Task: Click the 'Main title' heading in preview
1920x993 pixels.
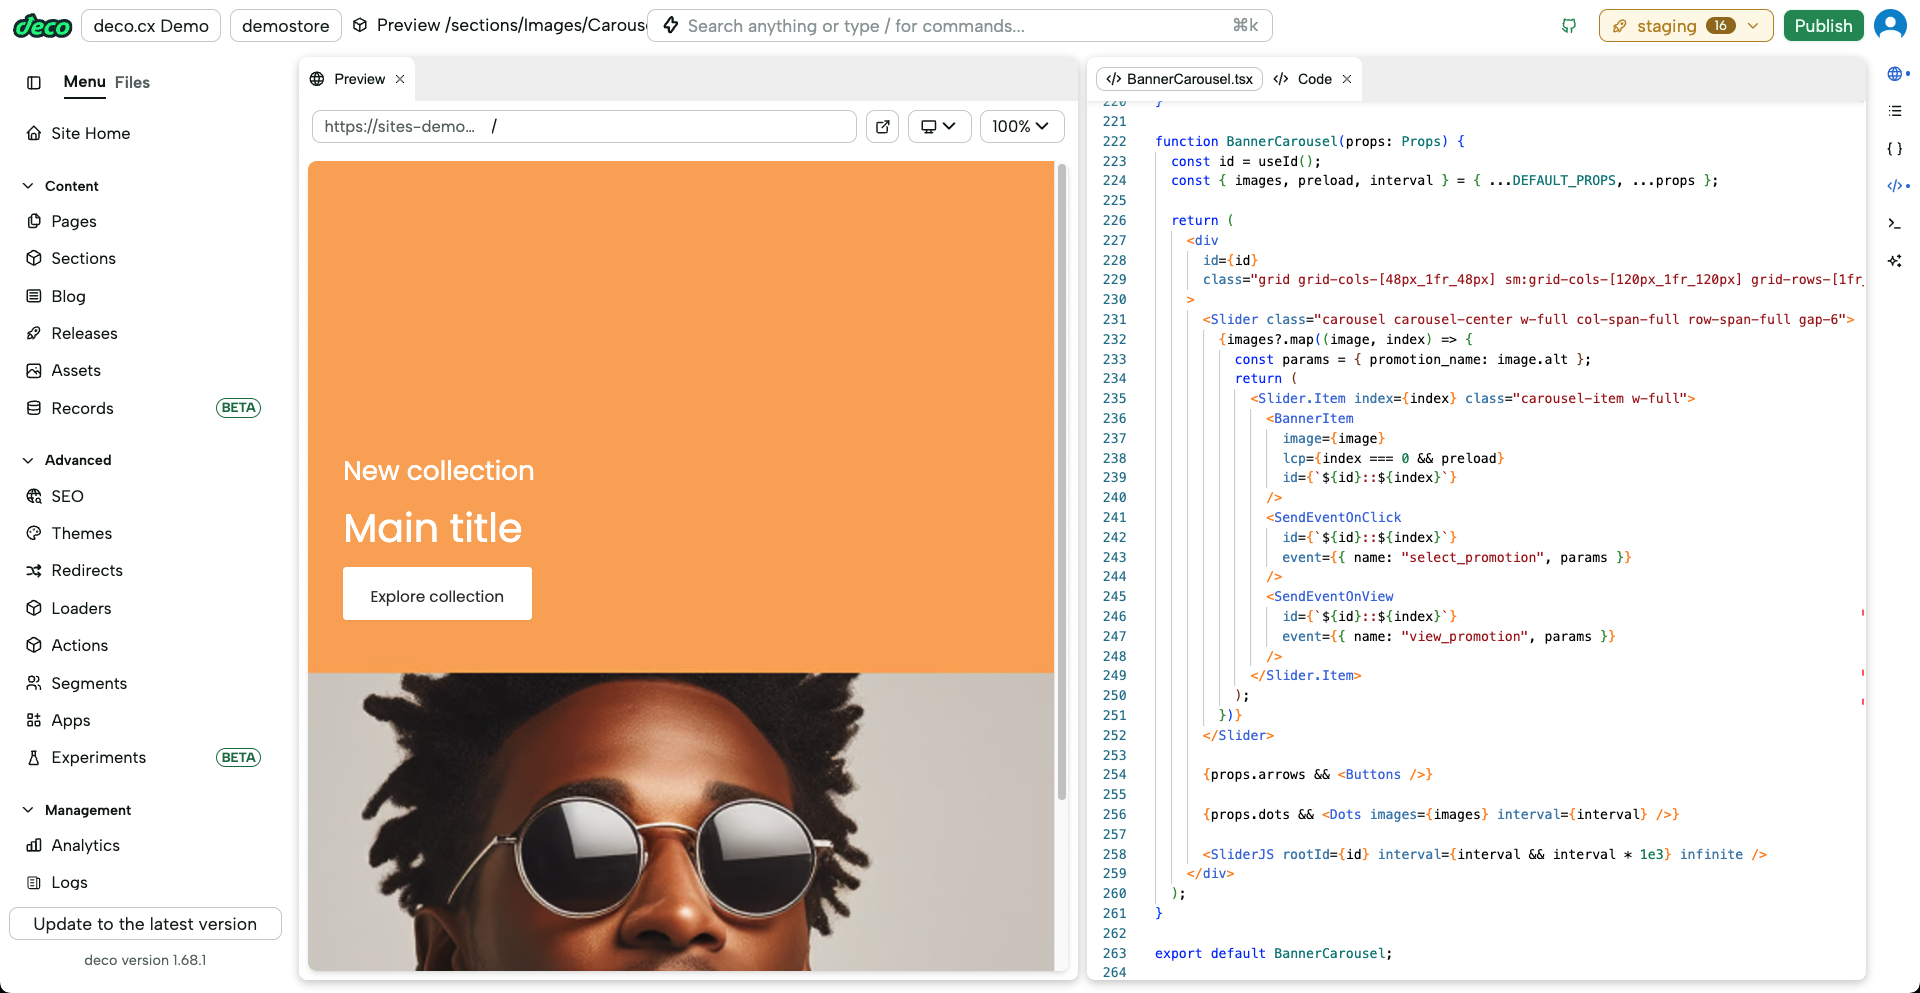Action: coord(432,528)
